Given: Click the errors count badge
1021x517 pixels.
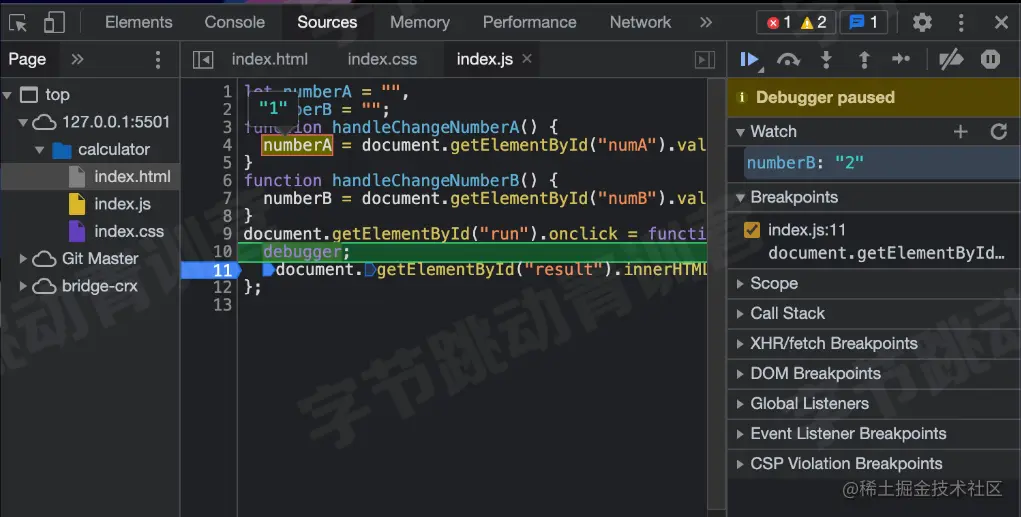Looking at the screenshot, I should 779,23.
